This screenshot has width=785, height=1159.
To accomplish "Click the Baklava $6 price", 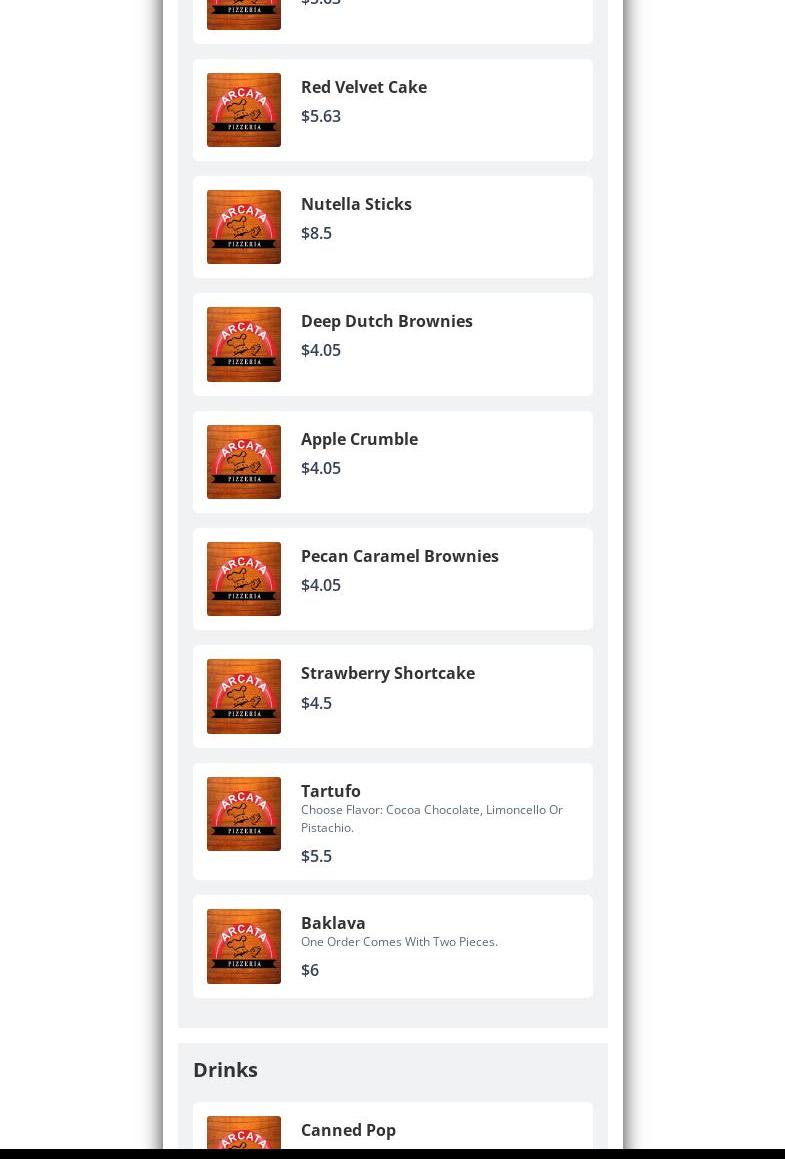I will (x=310, y=970).
